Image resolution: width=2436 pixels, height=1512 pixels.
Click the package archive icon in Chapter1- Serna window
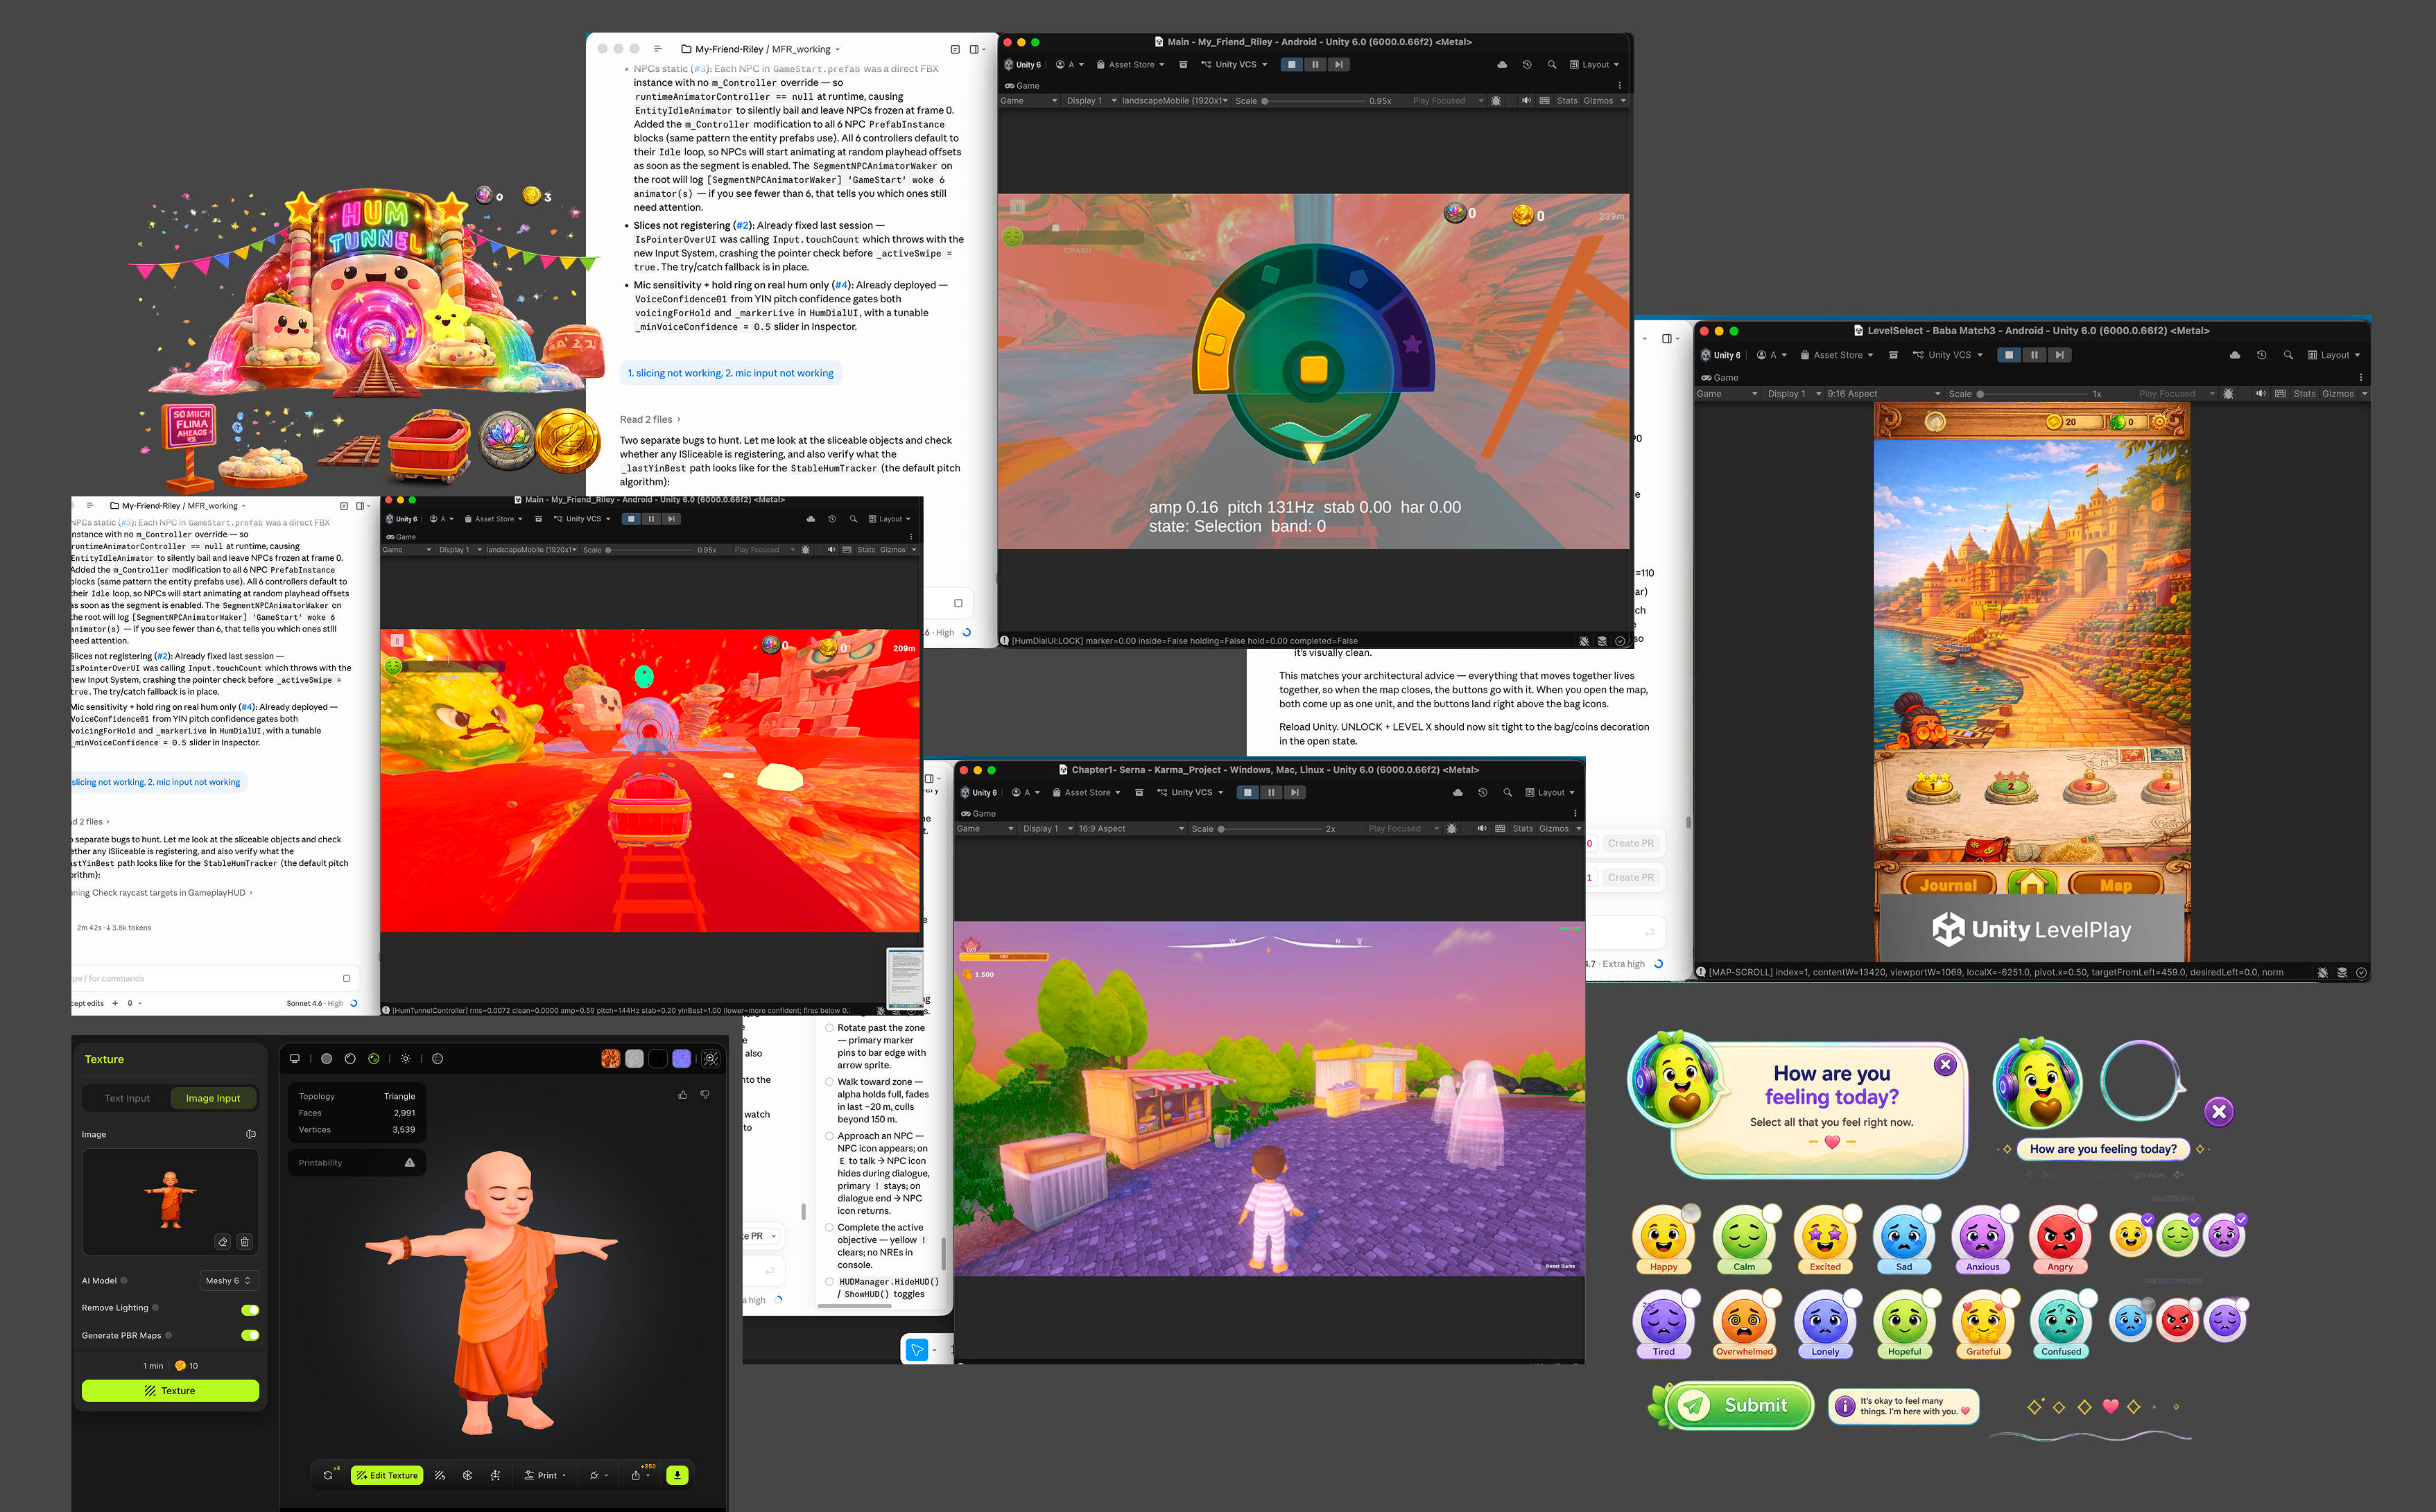coord(1139,792)
